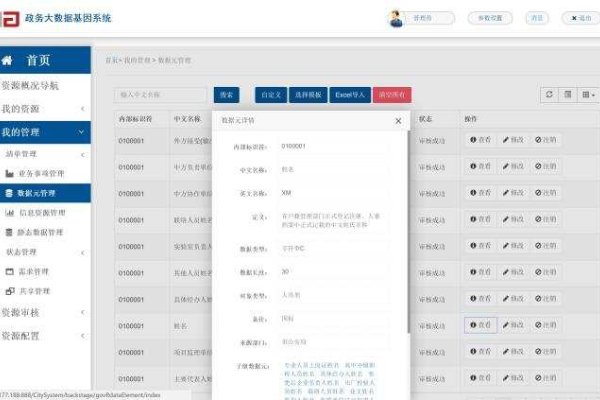
Task: Expand the 资源配置 sidebar section
Action: (45, 336)
